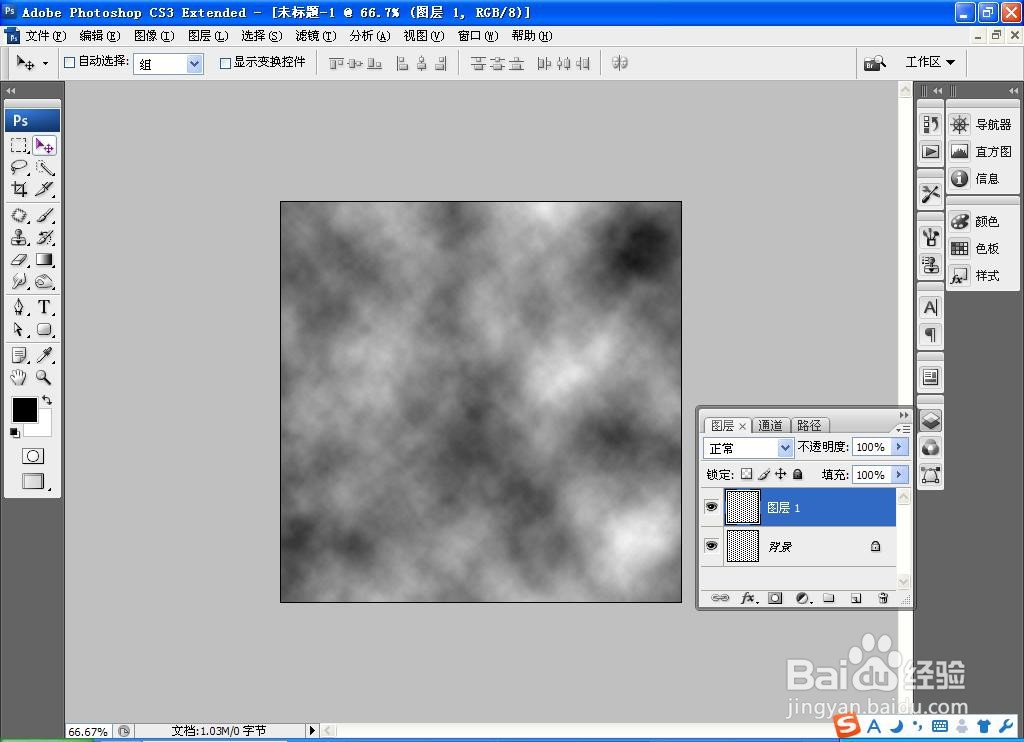Open the 滤镜 menu

pos(316,36)
